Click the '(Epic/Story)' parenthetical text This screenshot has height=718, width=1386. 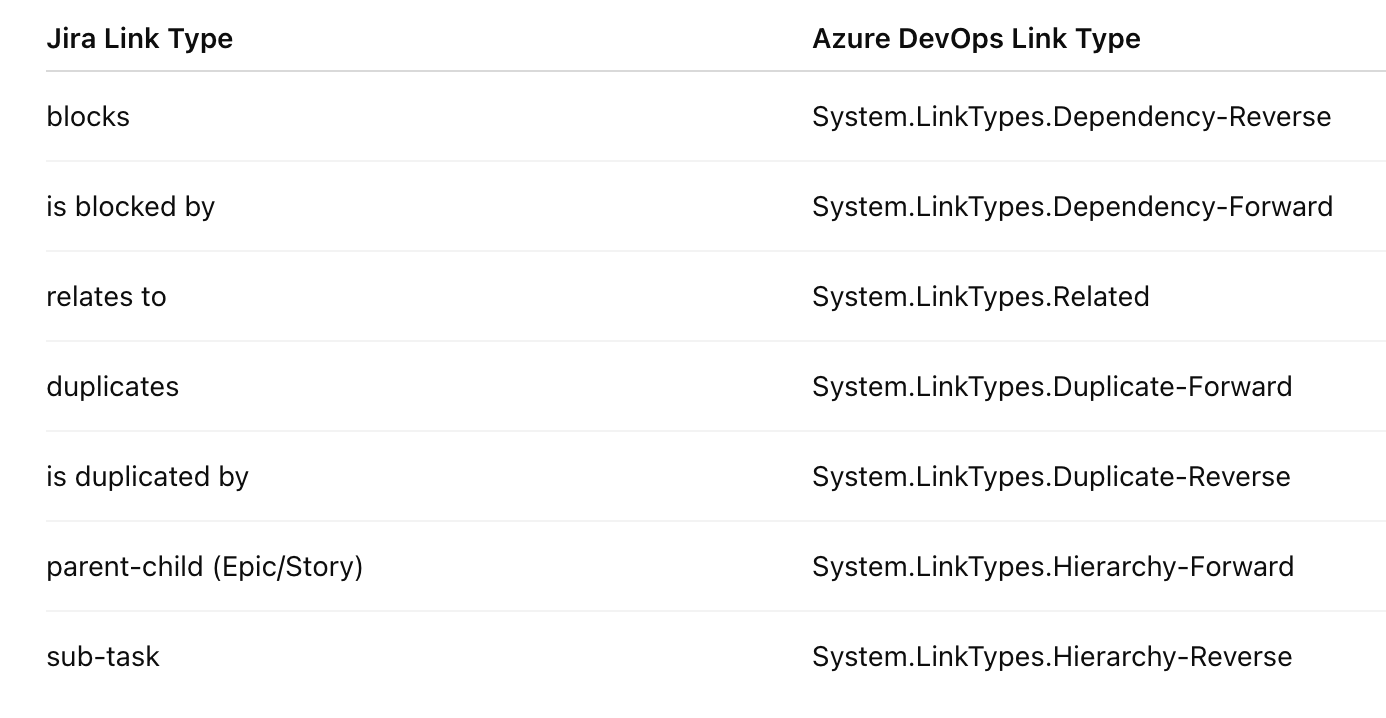point(287,567)
